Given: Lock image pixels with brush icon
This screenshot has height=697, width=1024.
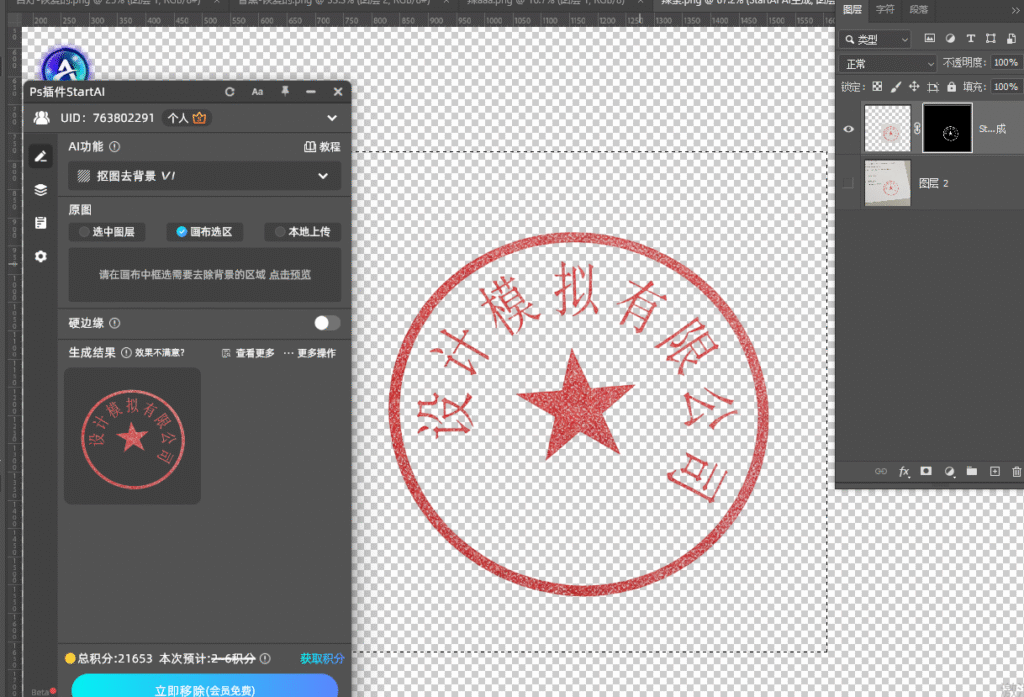Looking at the screenshot, I should coord(895,87).
